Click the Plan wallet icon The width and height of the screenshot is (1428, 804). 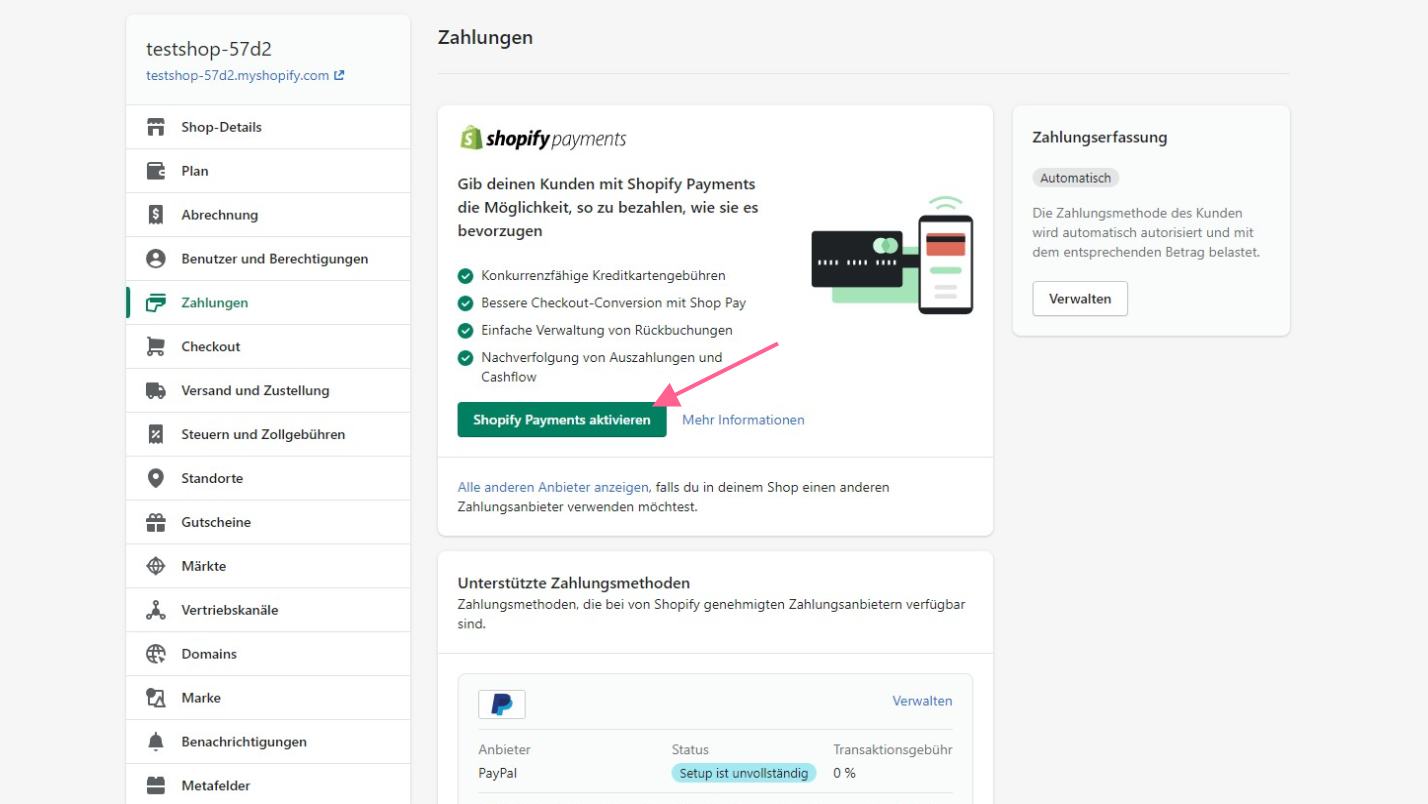pyautogui.click(x=155, y=171)
